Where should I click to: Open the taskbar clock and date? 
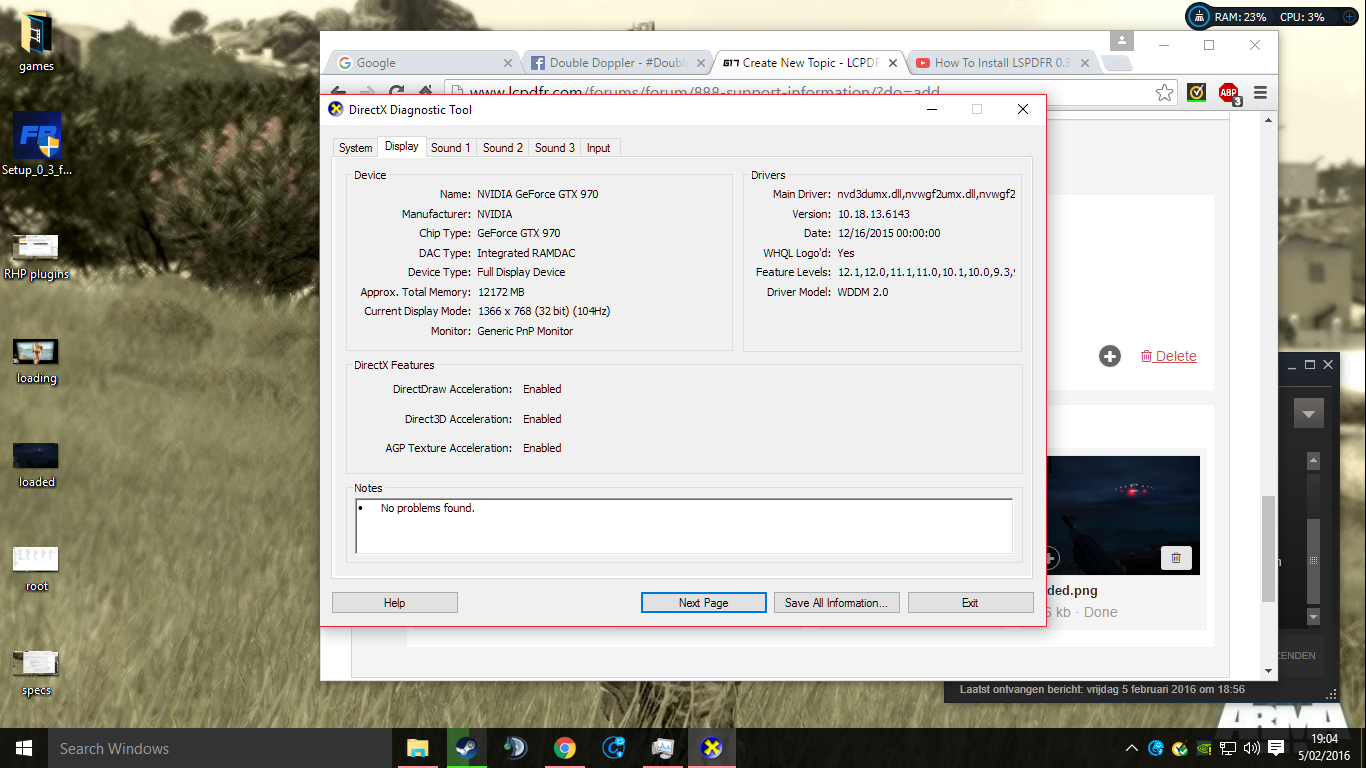(x=1324, y=748)
